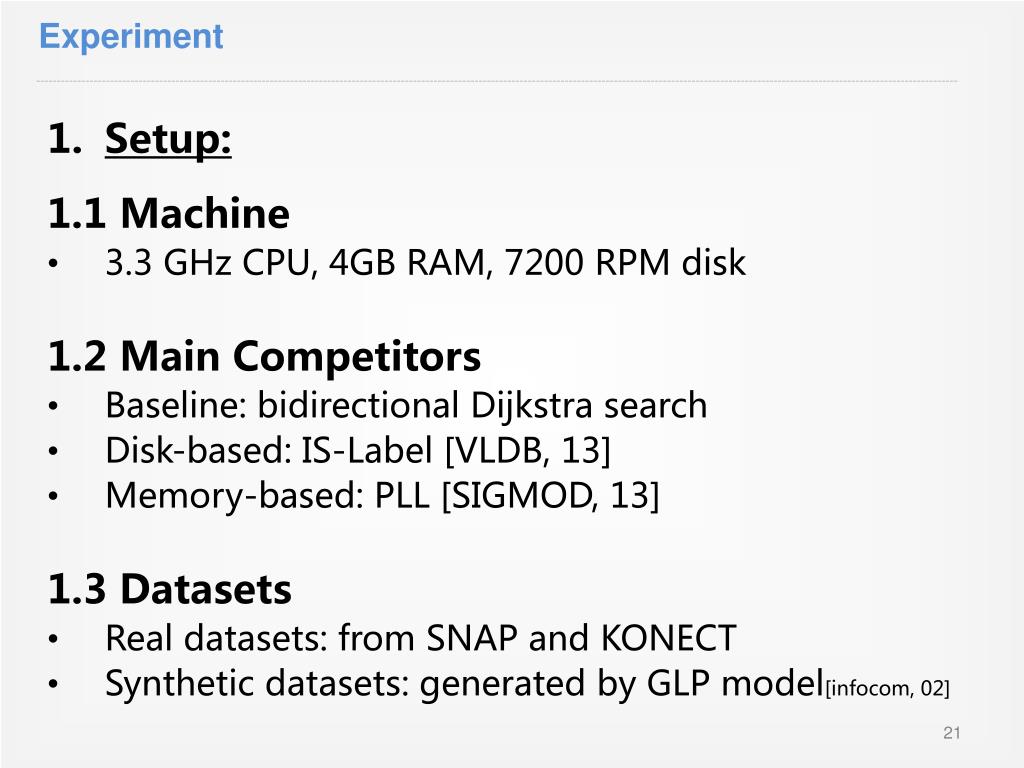
Task: Select the Memory-based PLL bullet text
Action: click(383, 495)
